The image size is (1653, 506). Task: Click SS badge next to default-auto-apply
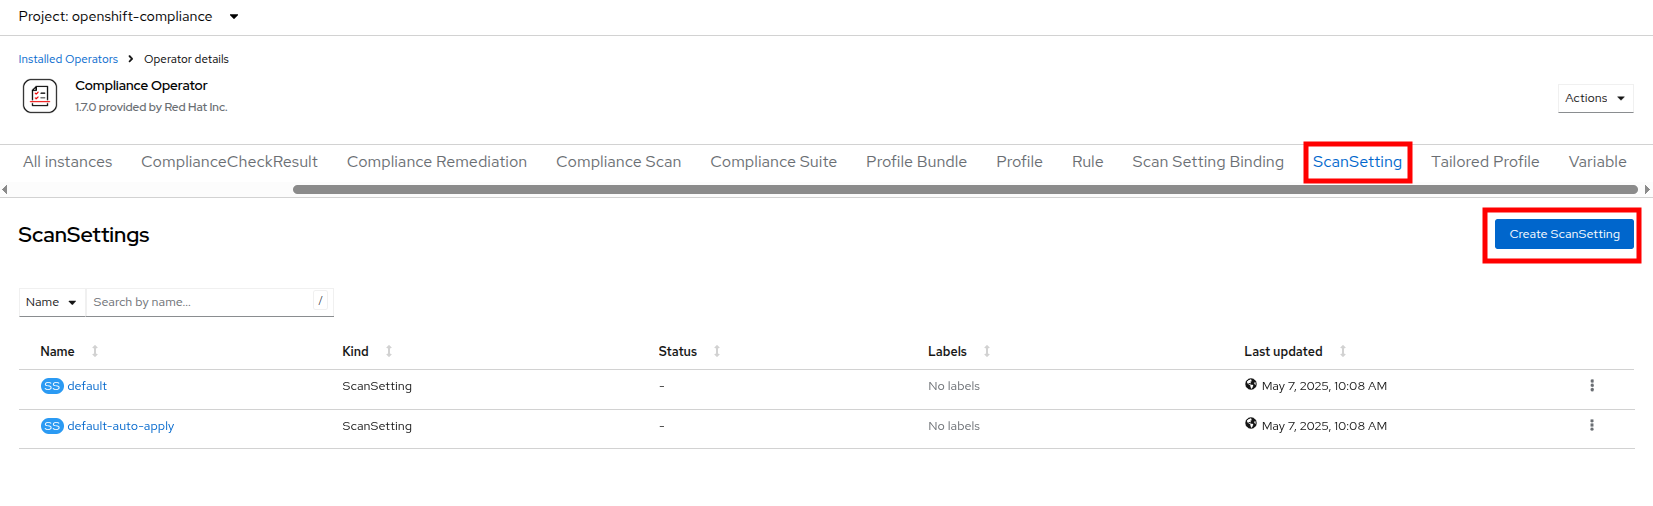point(52,426)
